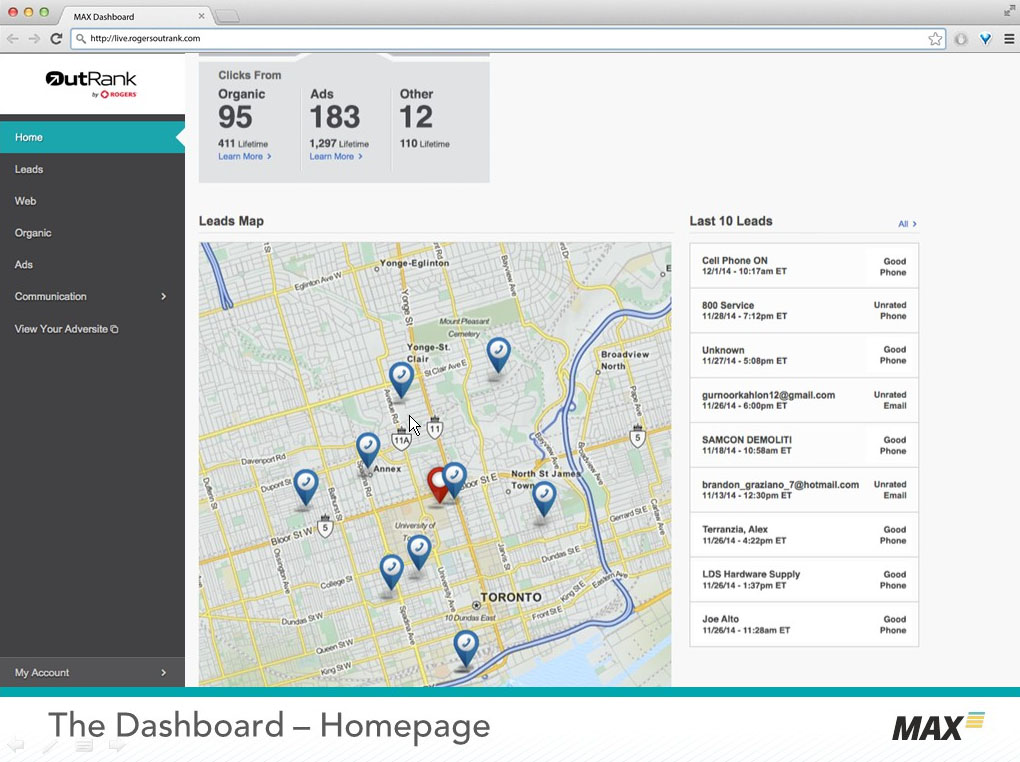Screen dimensions: 1020x762
Task: Click the phone pin near Yonge-St. Clair
Action: (401, 380)
